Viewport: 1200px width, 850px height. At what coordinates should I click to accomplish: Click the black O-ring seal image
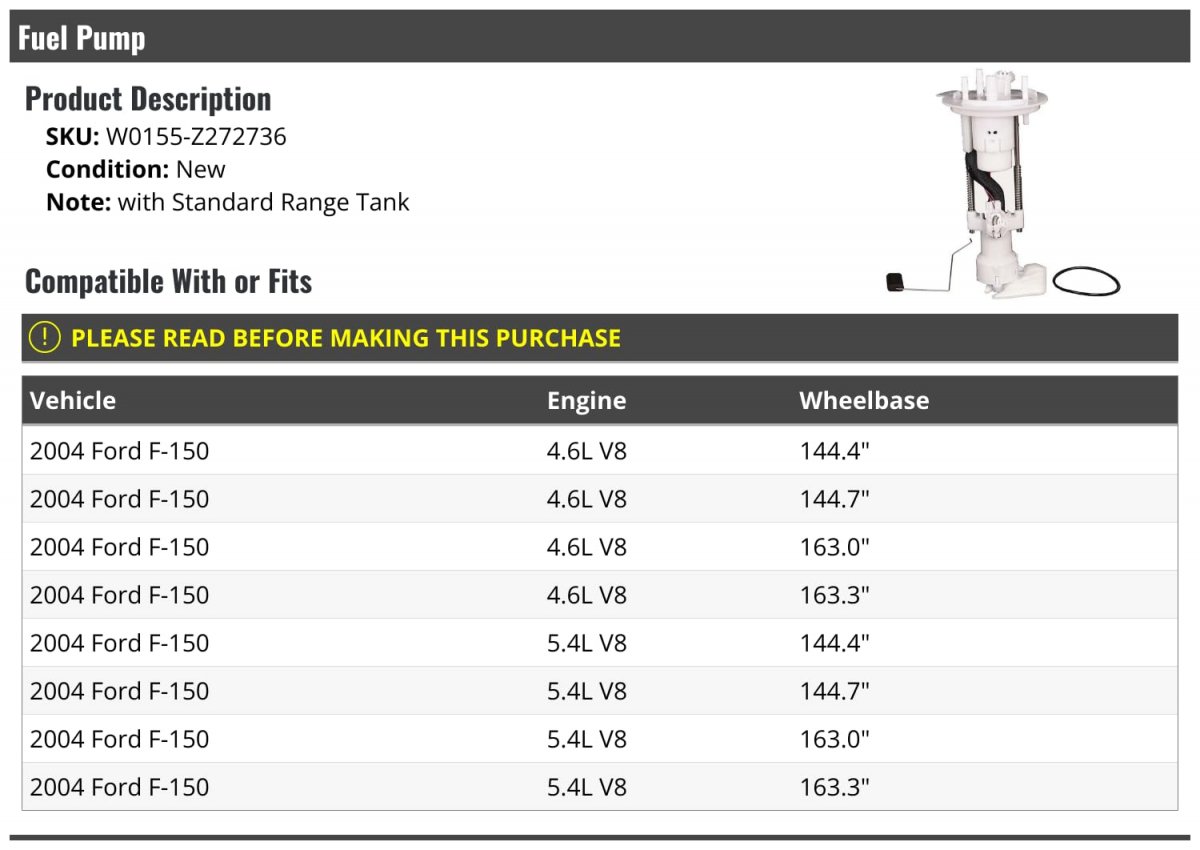[1087, 281]
